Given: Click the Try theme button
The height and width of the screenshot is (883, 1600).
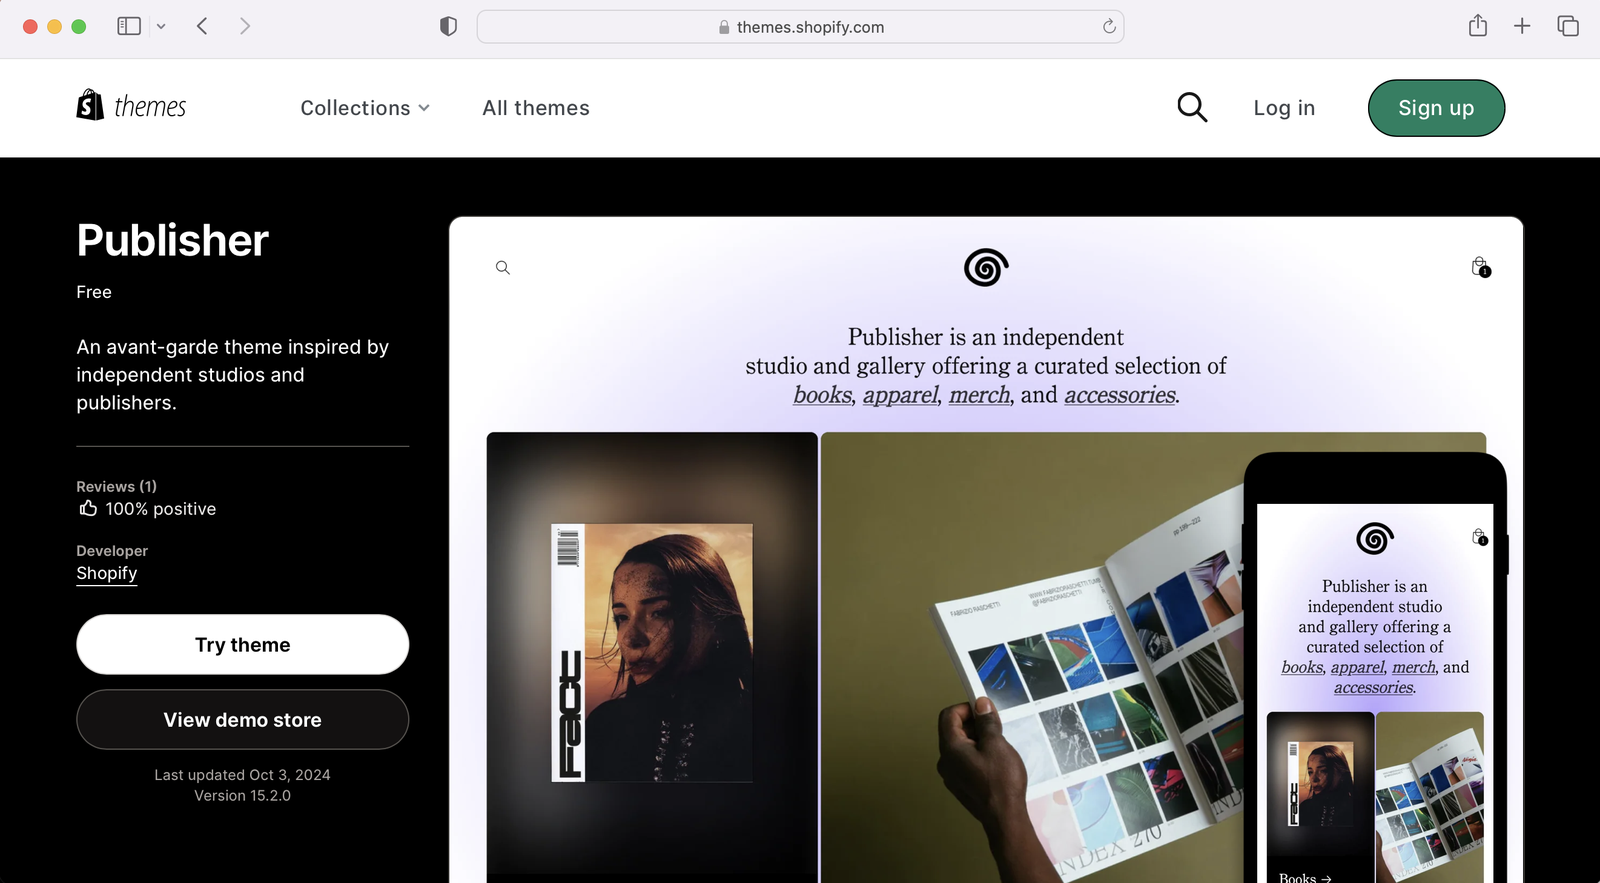Looking at the screenshot, I should pos(243,645).
